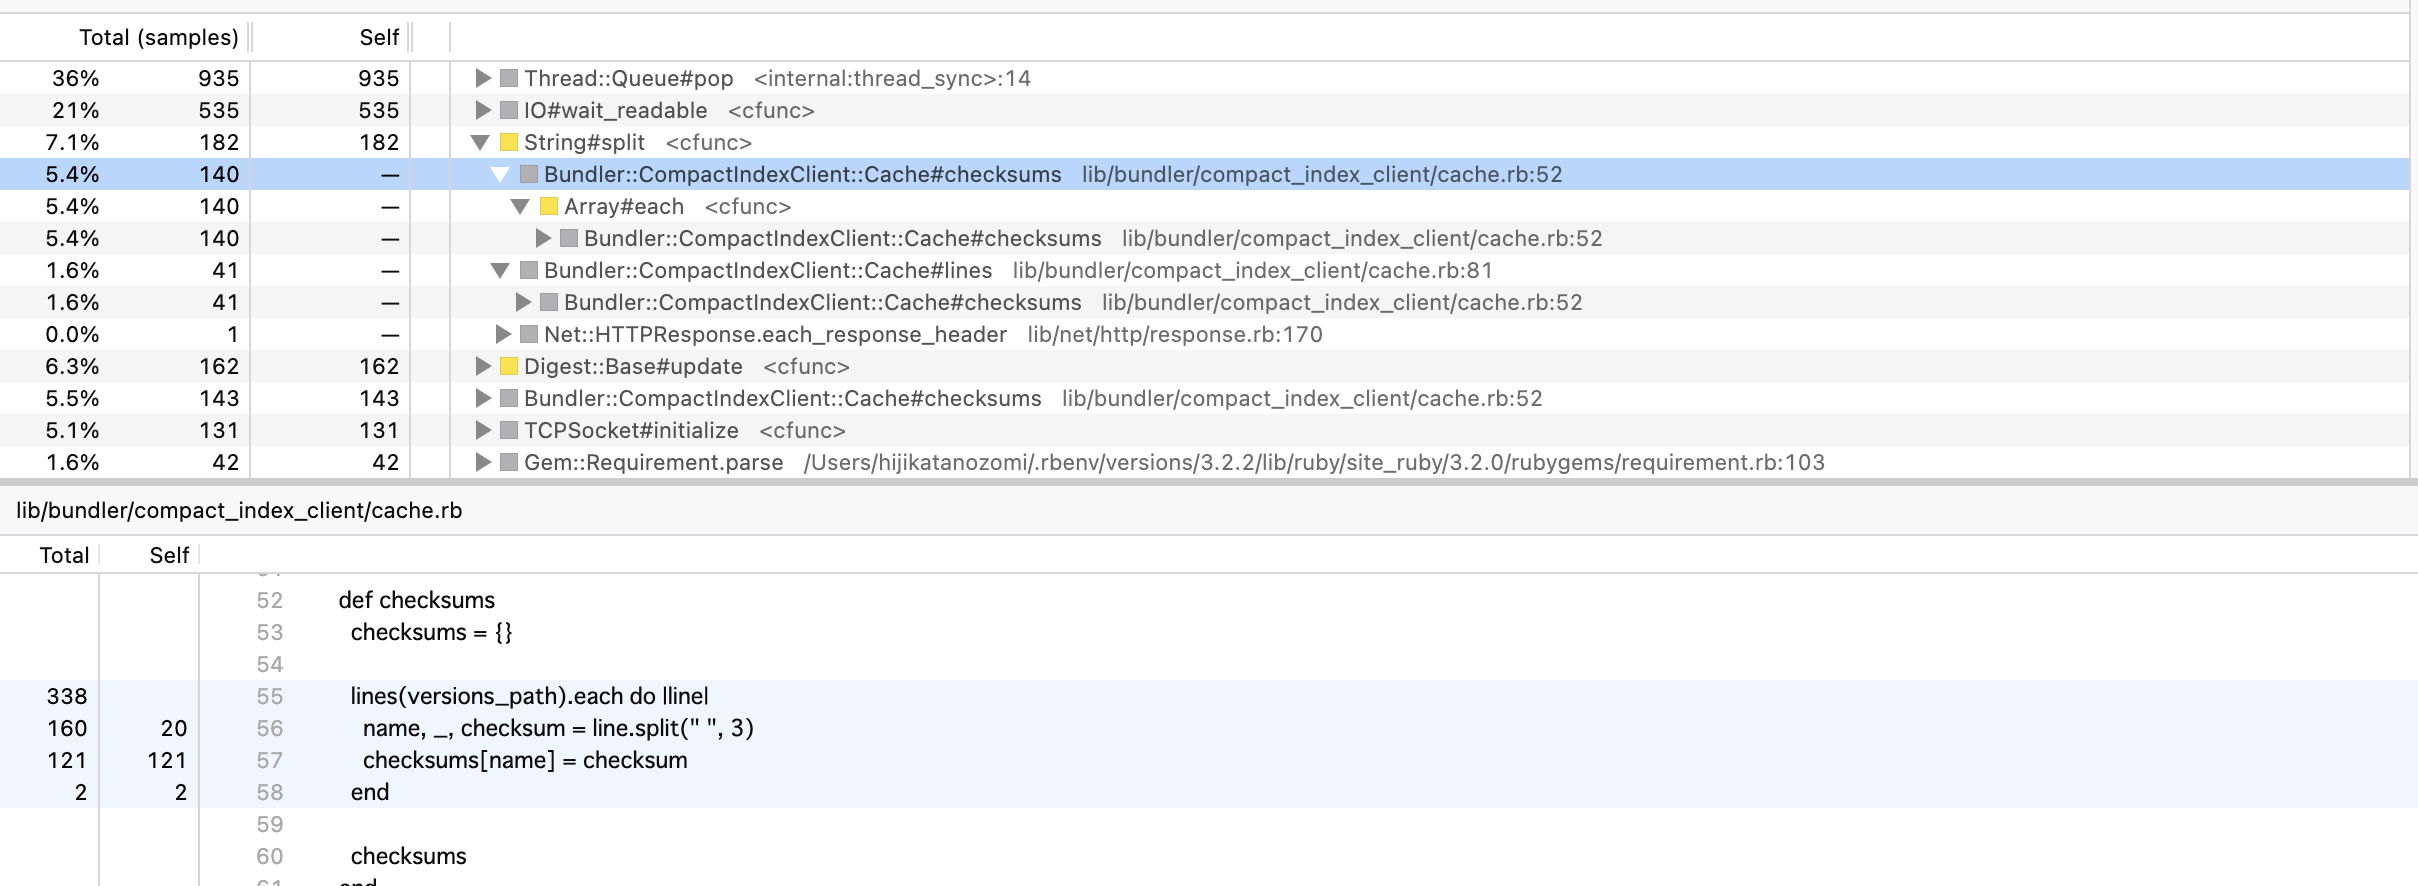Click the Self header in source pane
This screenshot has height=886, width=2418.
pyautogui.click(x=169, y=555)
